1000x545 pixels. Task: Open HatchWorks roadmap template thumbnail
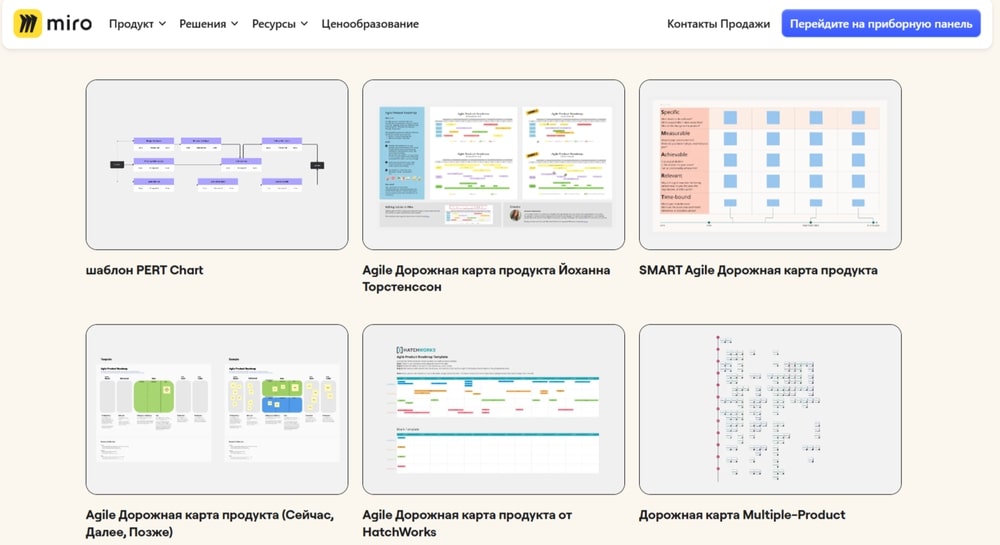[x=494, y=409]
